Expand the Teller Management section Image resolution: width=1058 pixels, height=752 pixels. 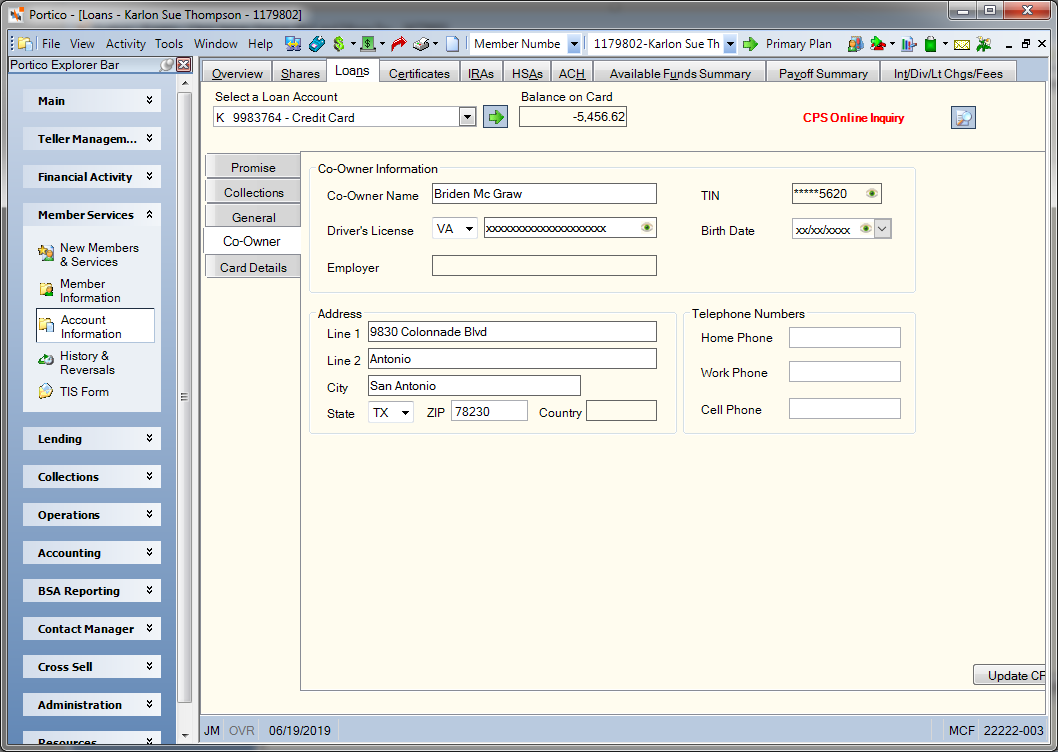92,138
